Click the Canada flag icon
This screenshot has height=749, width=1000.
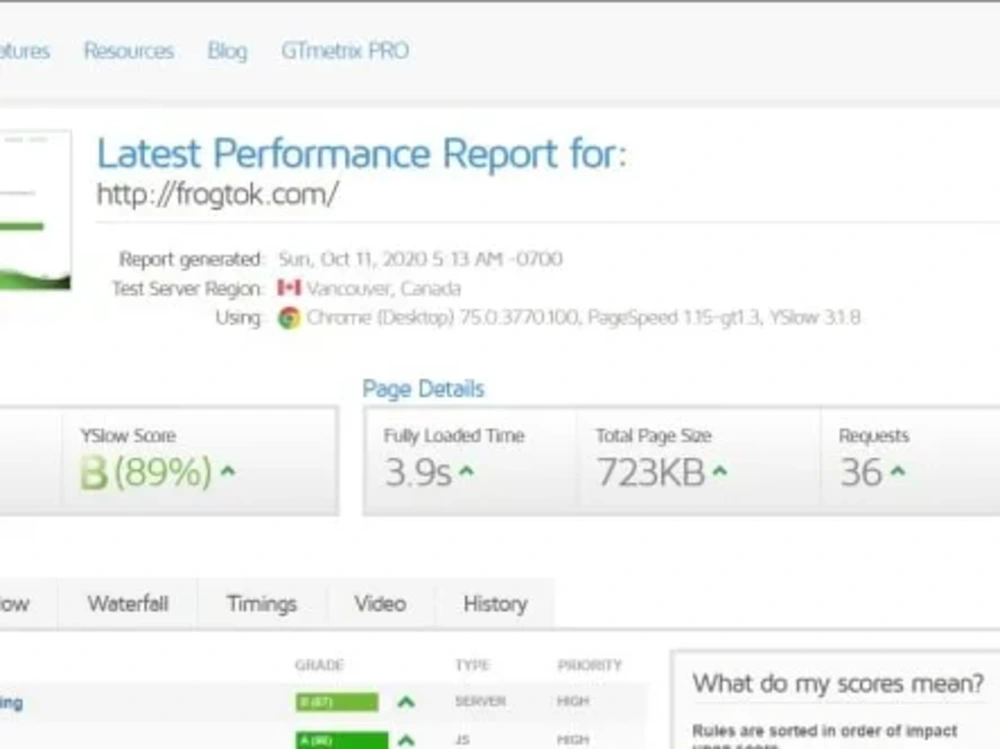click(x=289, y=288)
